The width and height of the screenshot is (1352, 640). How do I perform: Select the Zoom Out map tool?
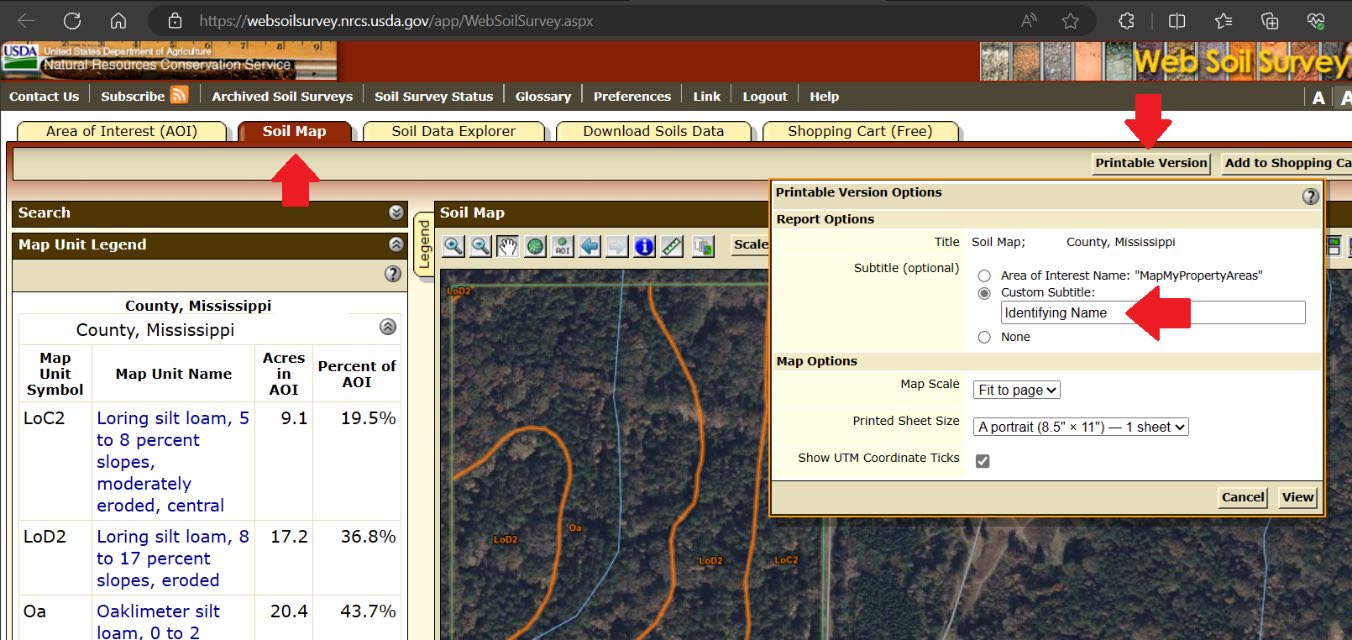point(481,246)
